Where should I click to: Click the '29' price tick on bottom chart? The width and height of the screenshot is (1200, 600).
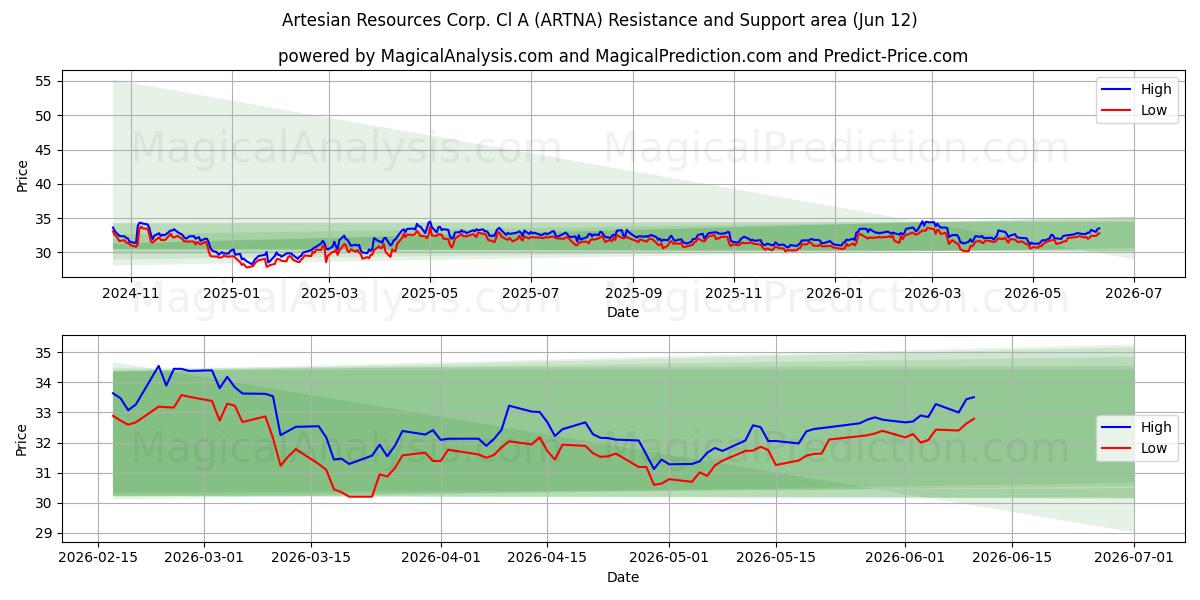click(x=45, y=534)
